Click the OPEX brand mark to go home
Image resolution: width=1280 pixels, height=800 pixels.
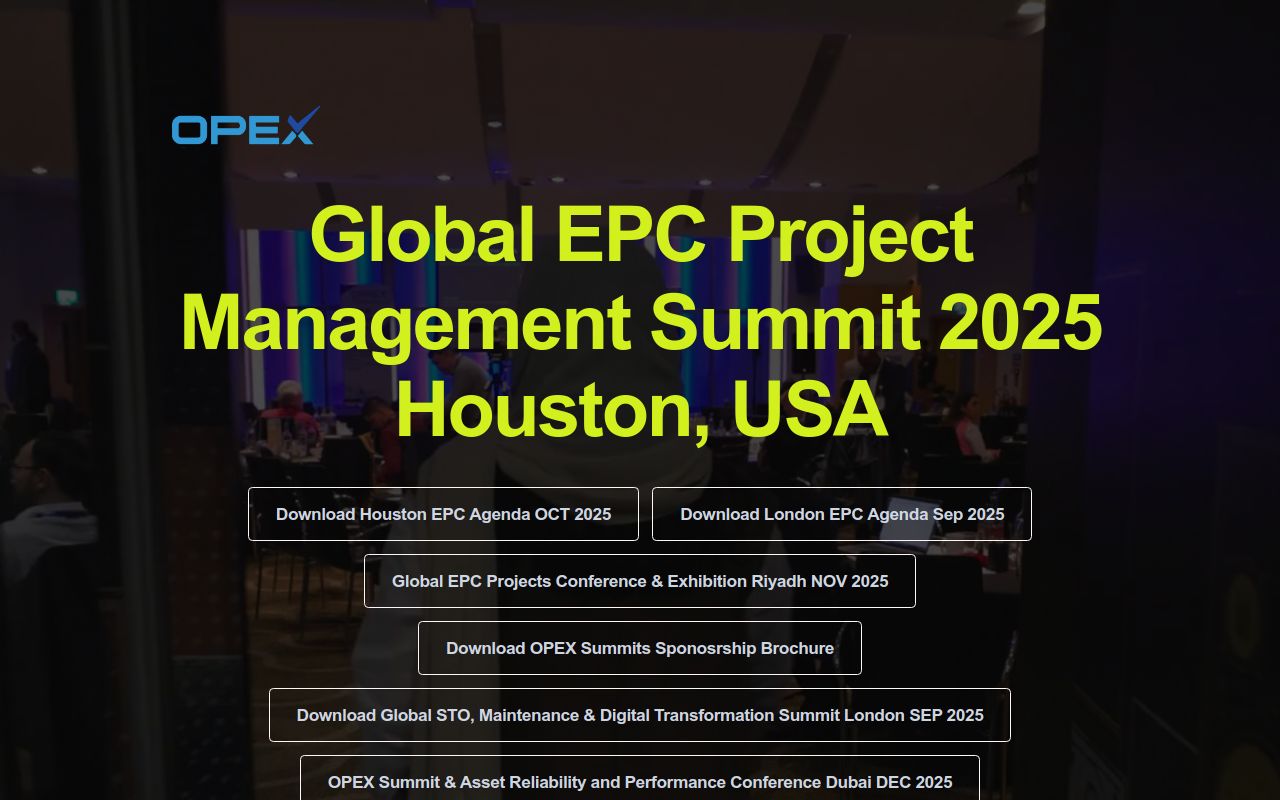coord(244,126)
